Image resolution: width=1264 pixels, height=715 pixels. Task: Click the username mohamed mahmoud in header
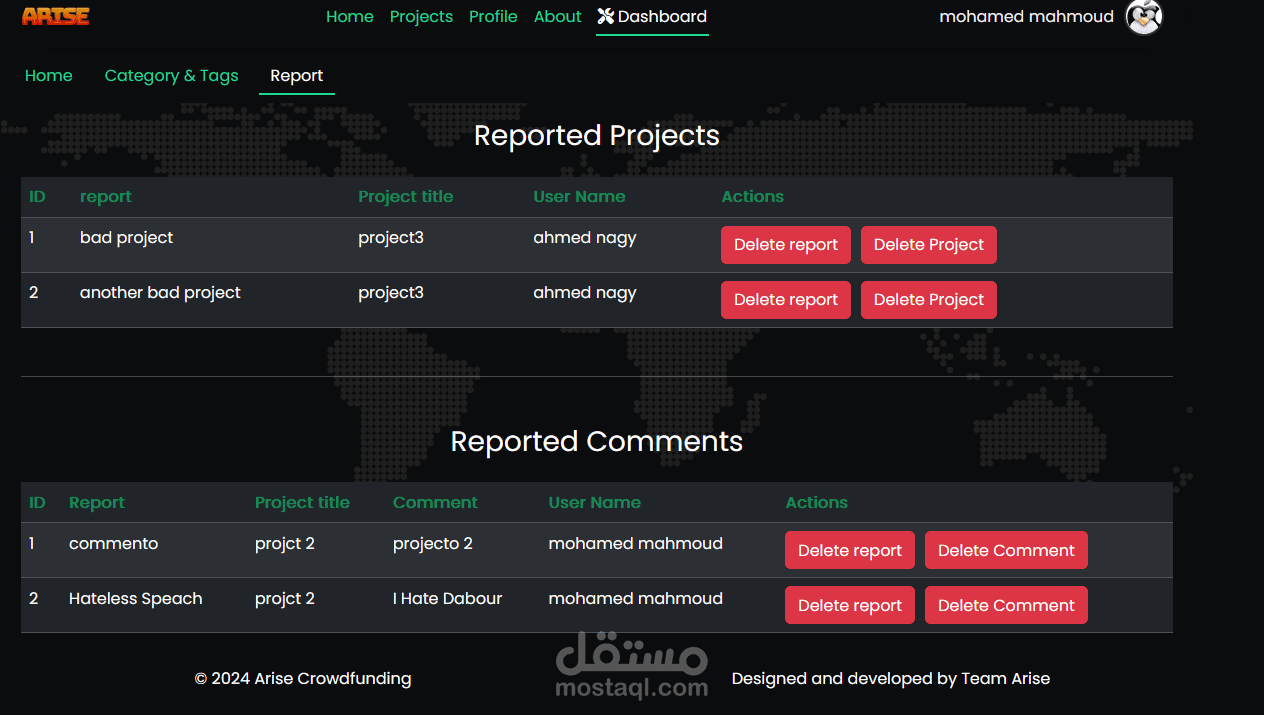[x=1027, y=16]
